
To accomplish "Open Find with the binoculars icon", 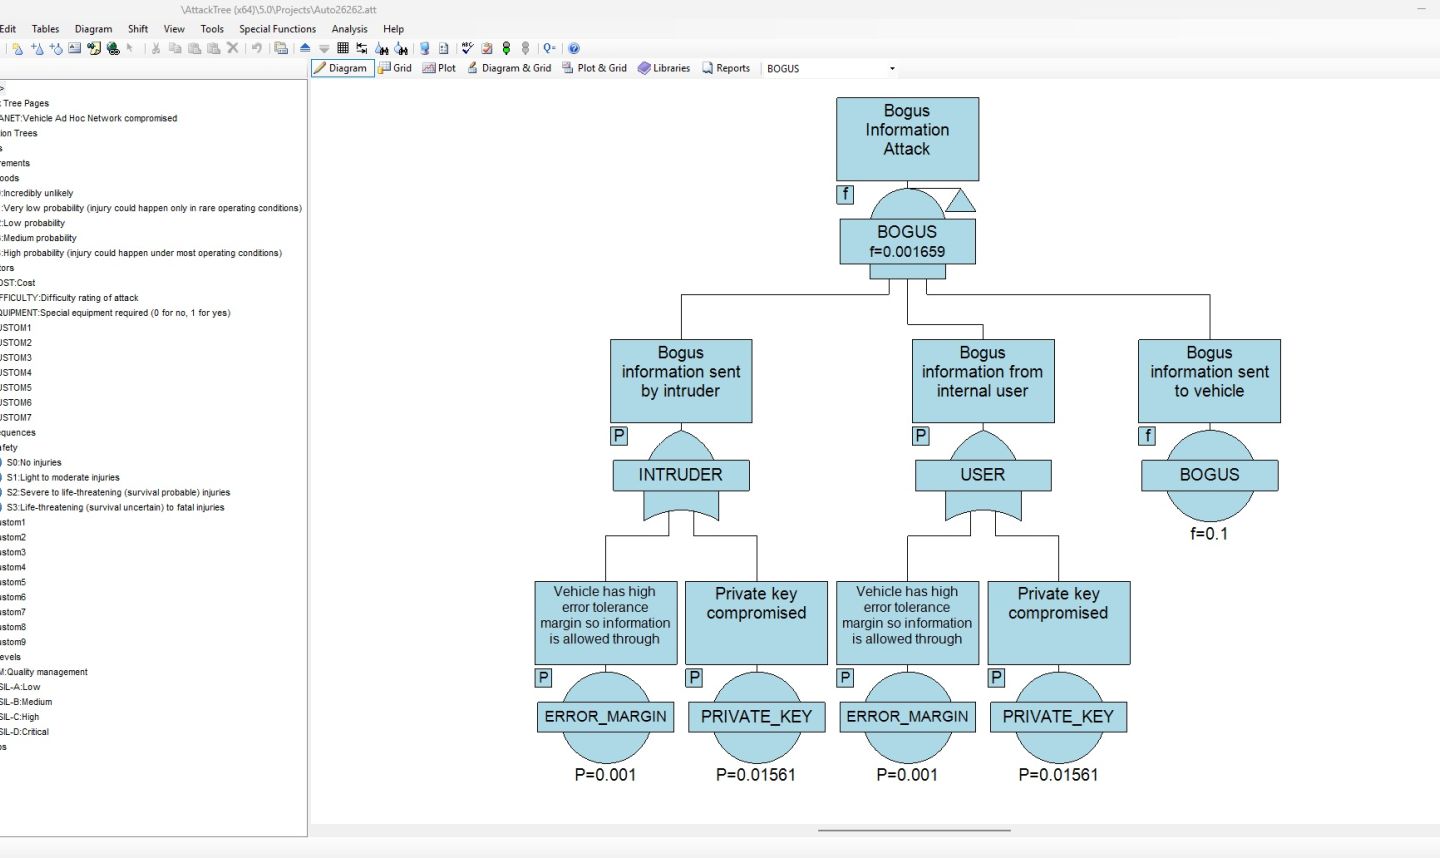I will point(381,48).
